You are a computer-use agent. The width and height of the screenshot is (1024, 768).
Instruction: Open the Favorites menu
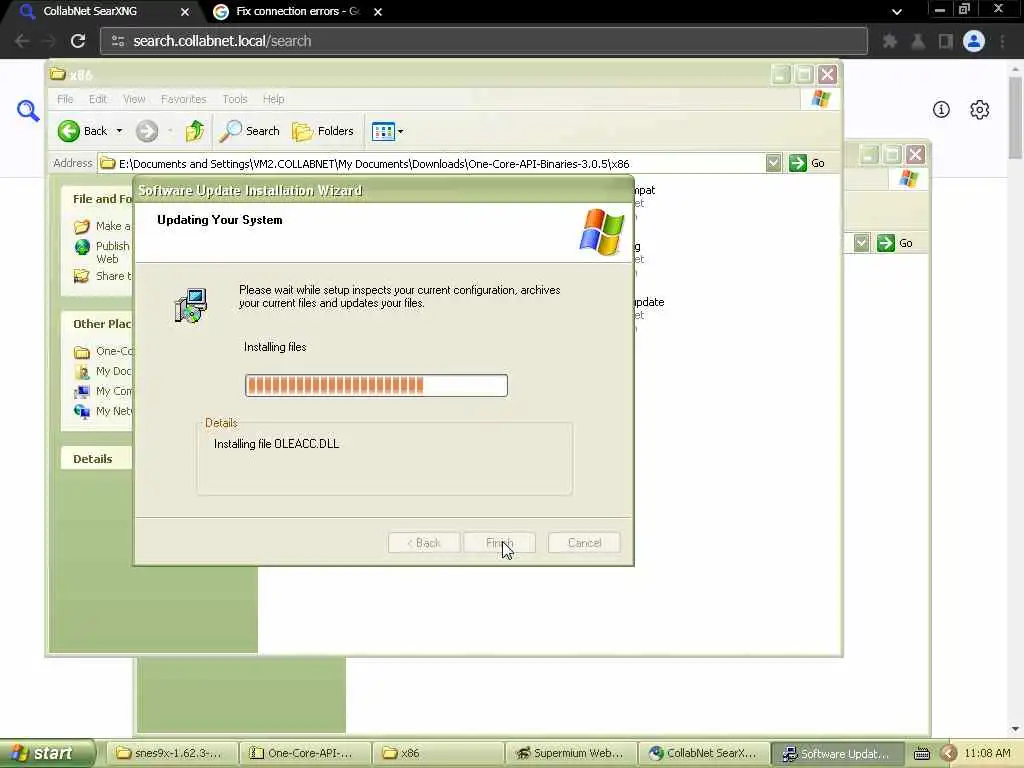click(184, 99)
